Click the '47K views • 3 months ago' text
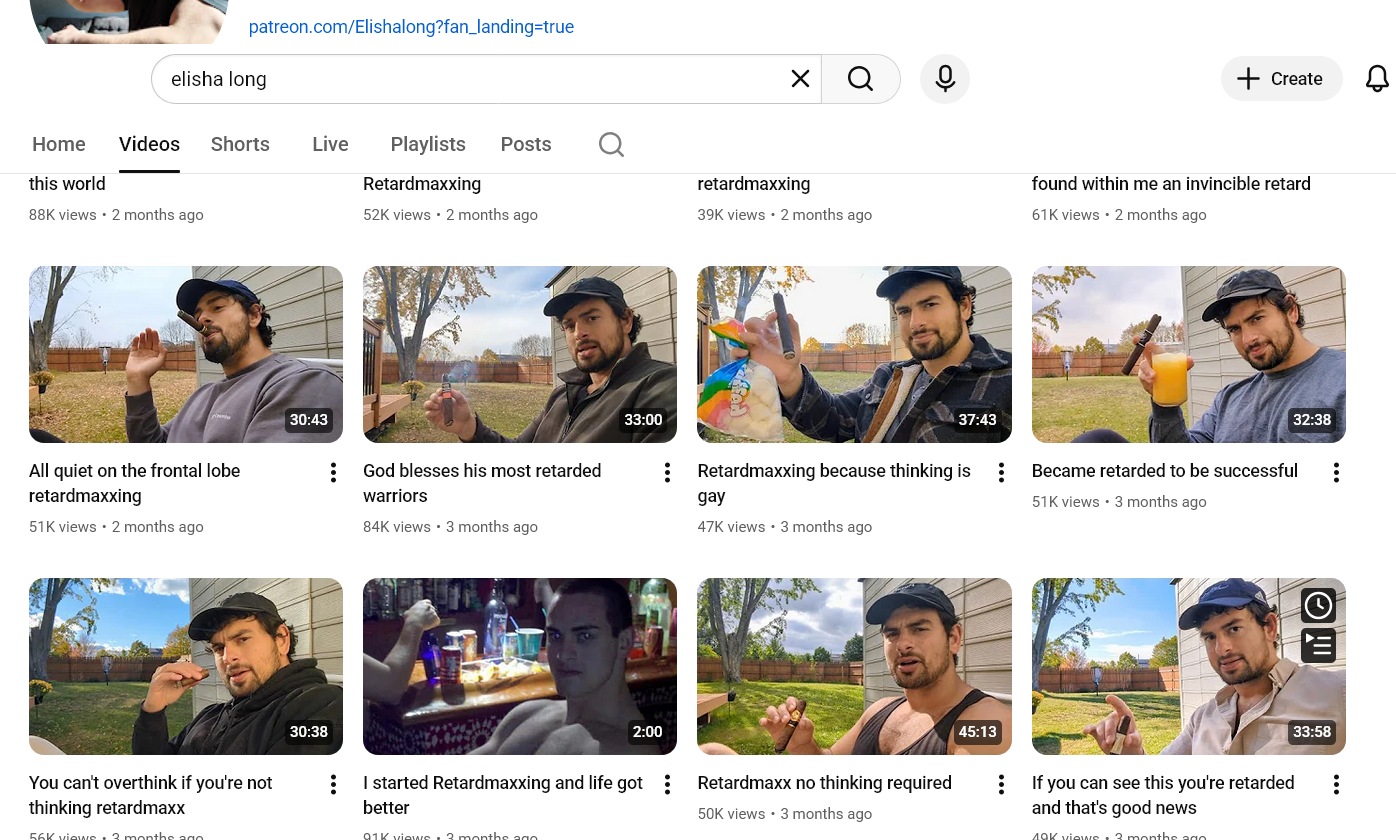Image resolution: width=1396 pixels, height=840 pixels. 785,527
